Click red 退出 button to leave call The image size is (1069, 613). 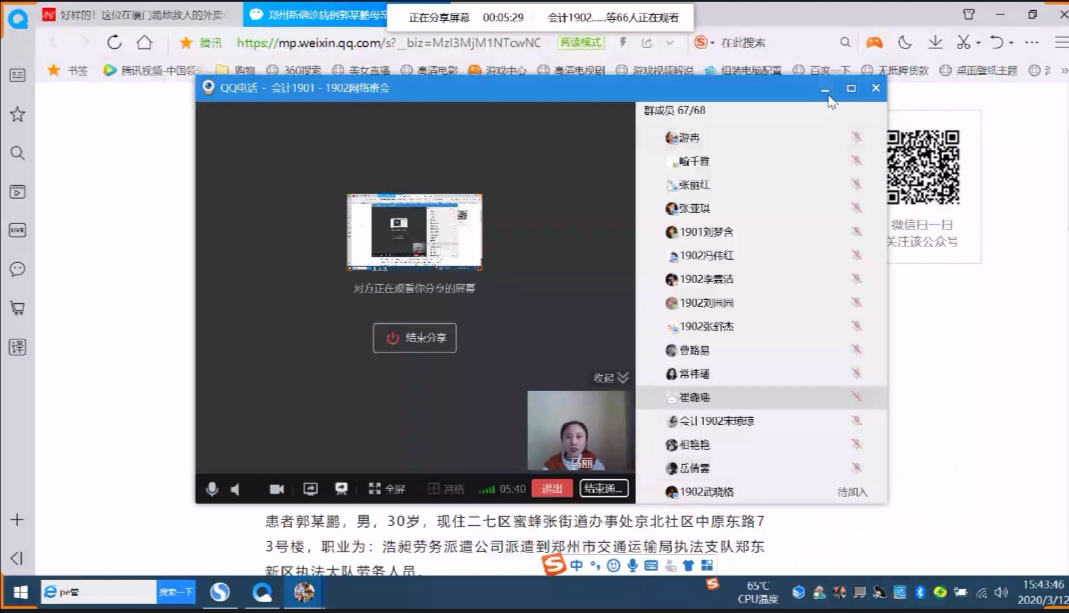pyautogui.click(x=552, y=489)
